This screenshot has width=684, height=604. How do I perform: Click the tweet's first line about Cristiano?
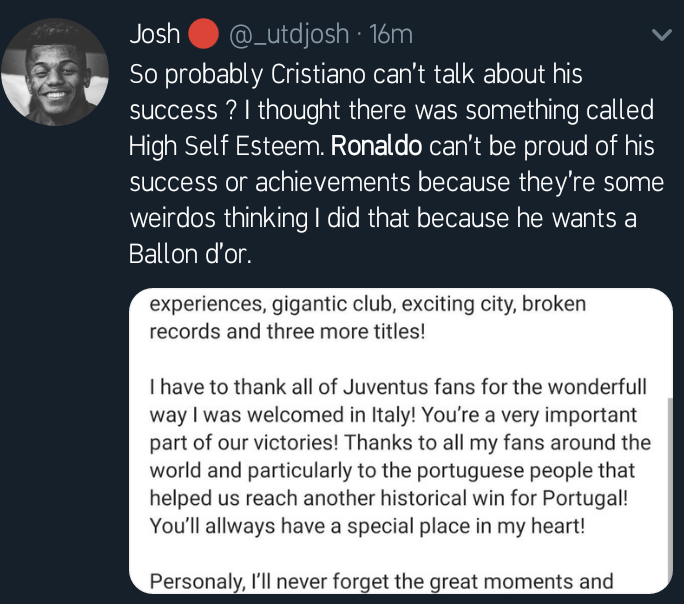pos(355,74)
